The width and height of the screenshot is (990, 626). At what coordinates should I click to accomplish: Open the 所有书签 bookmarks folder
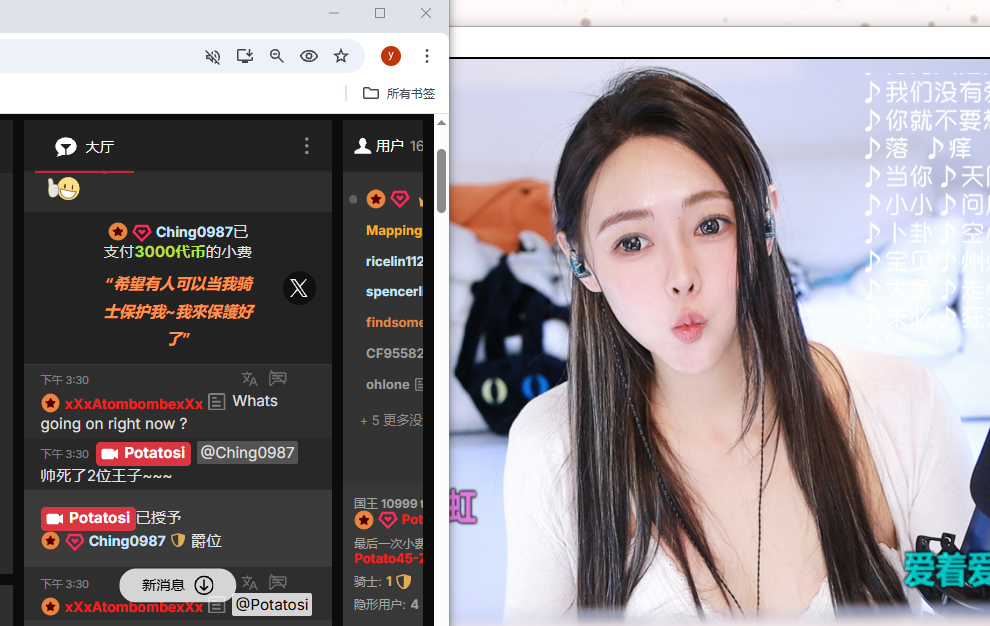pyautogui.click(x=400, y=93)
